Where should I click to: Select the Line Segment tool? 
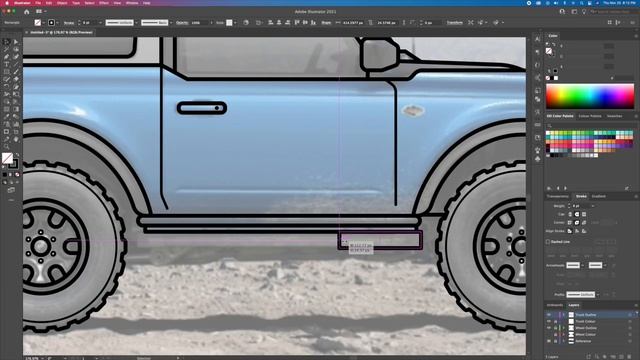click(16, 64)
